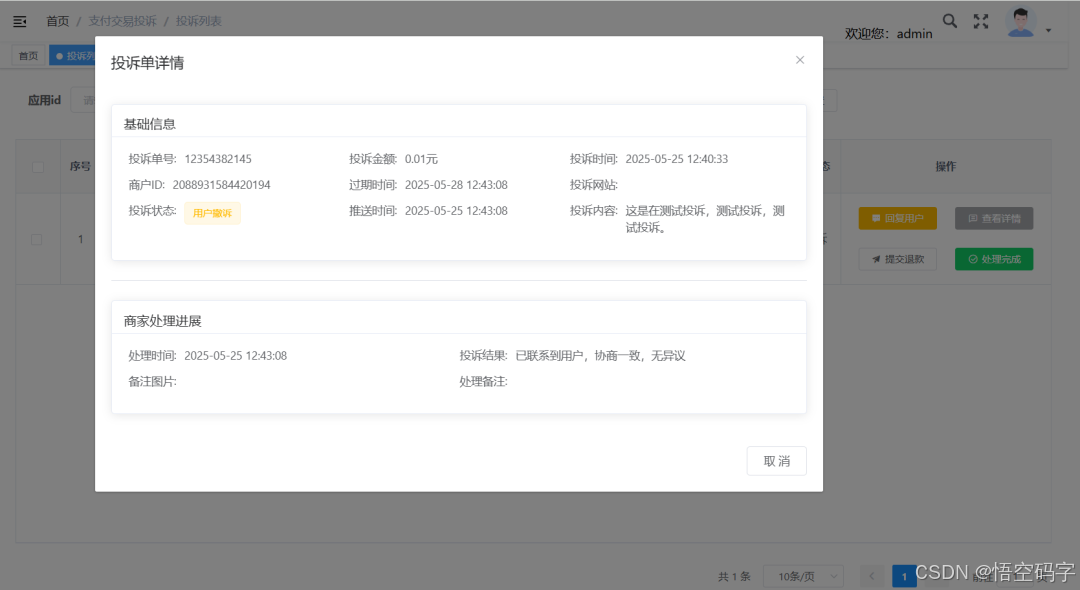Screen dimensions: 1080x590
Task: Open the search magnifier icon in header
Action: tap(950, 21)
